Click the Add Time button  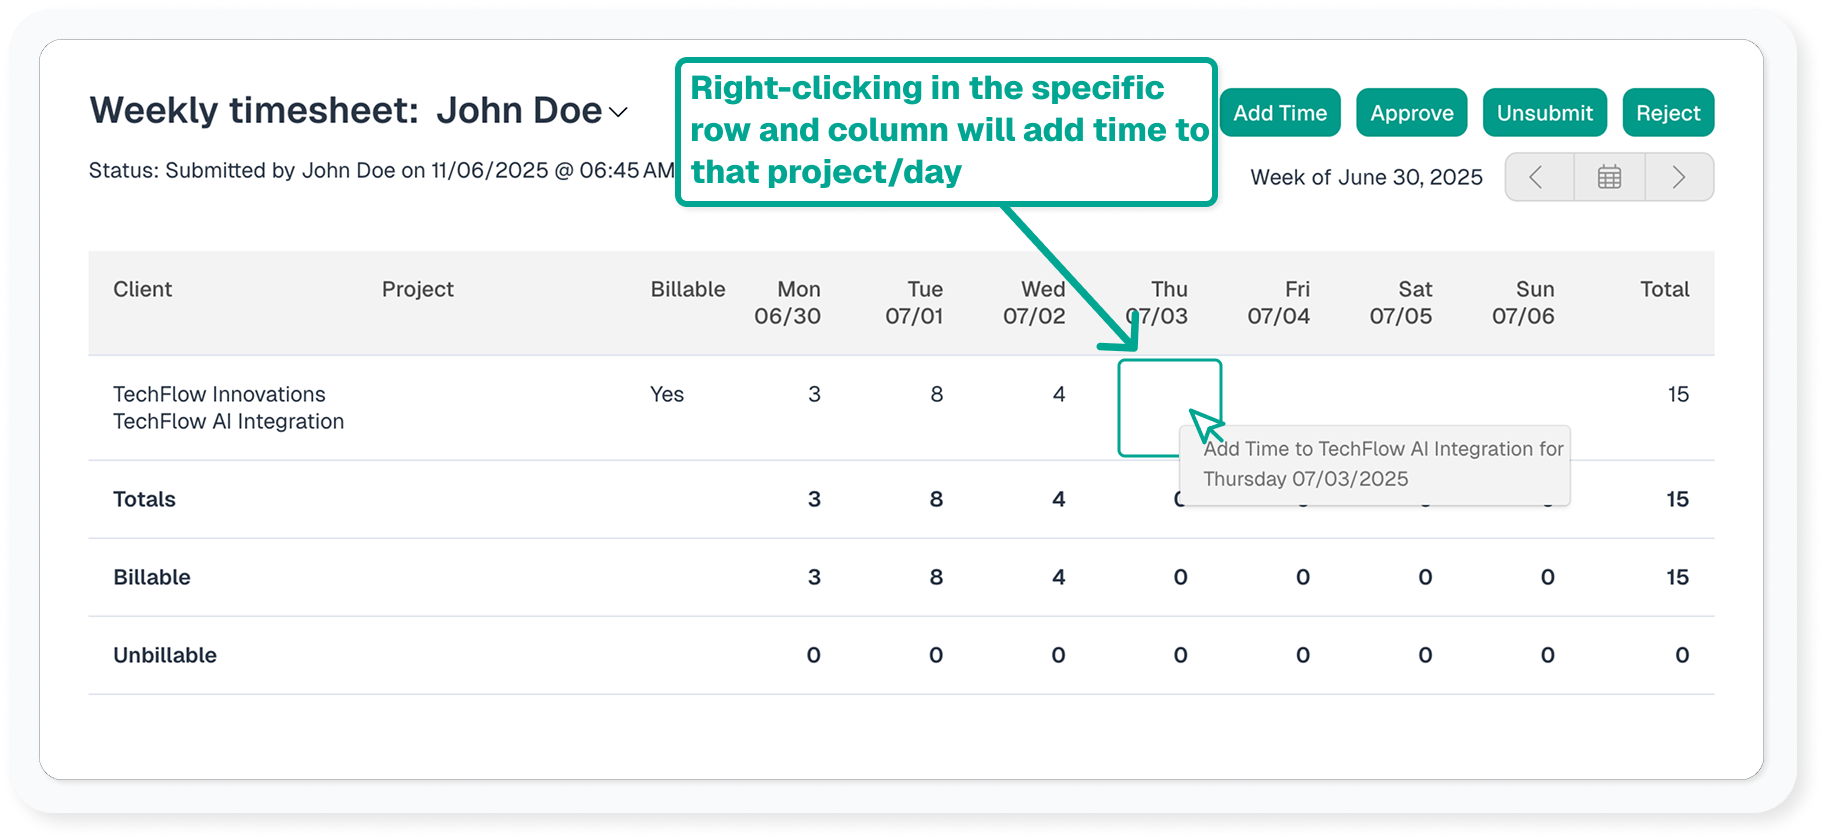pos(1279,113)
